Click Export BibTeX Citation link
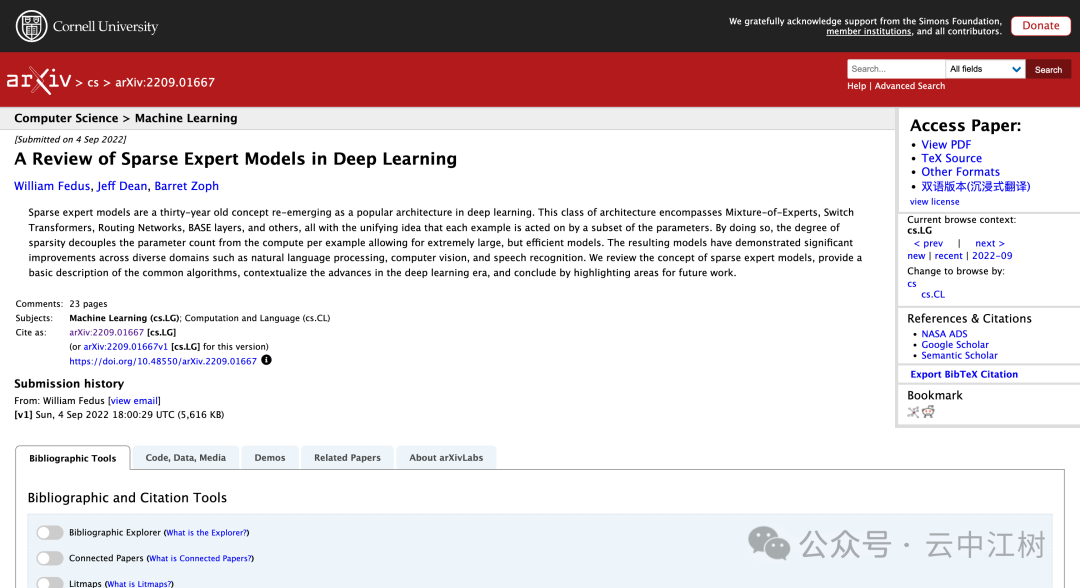The image size is (1080, 588). (x=964, y=374)
